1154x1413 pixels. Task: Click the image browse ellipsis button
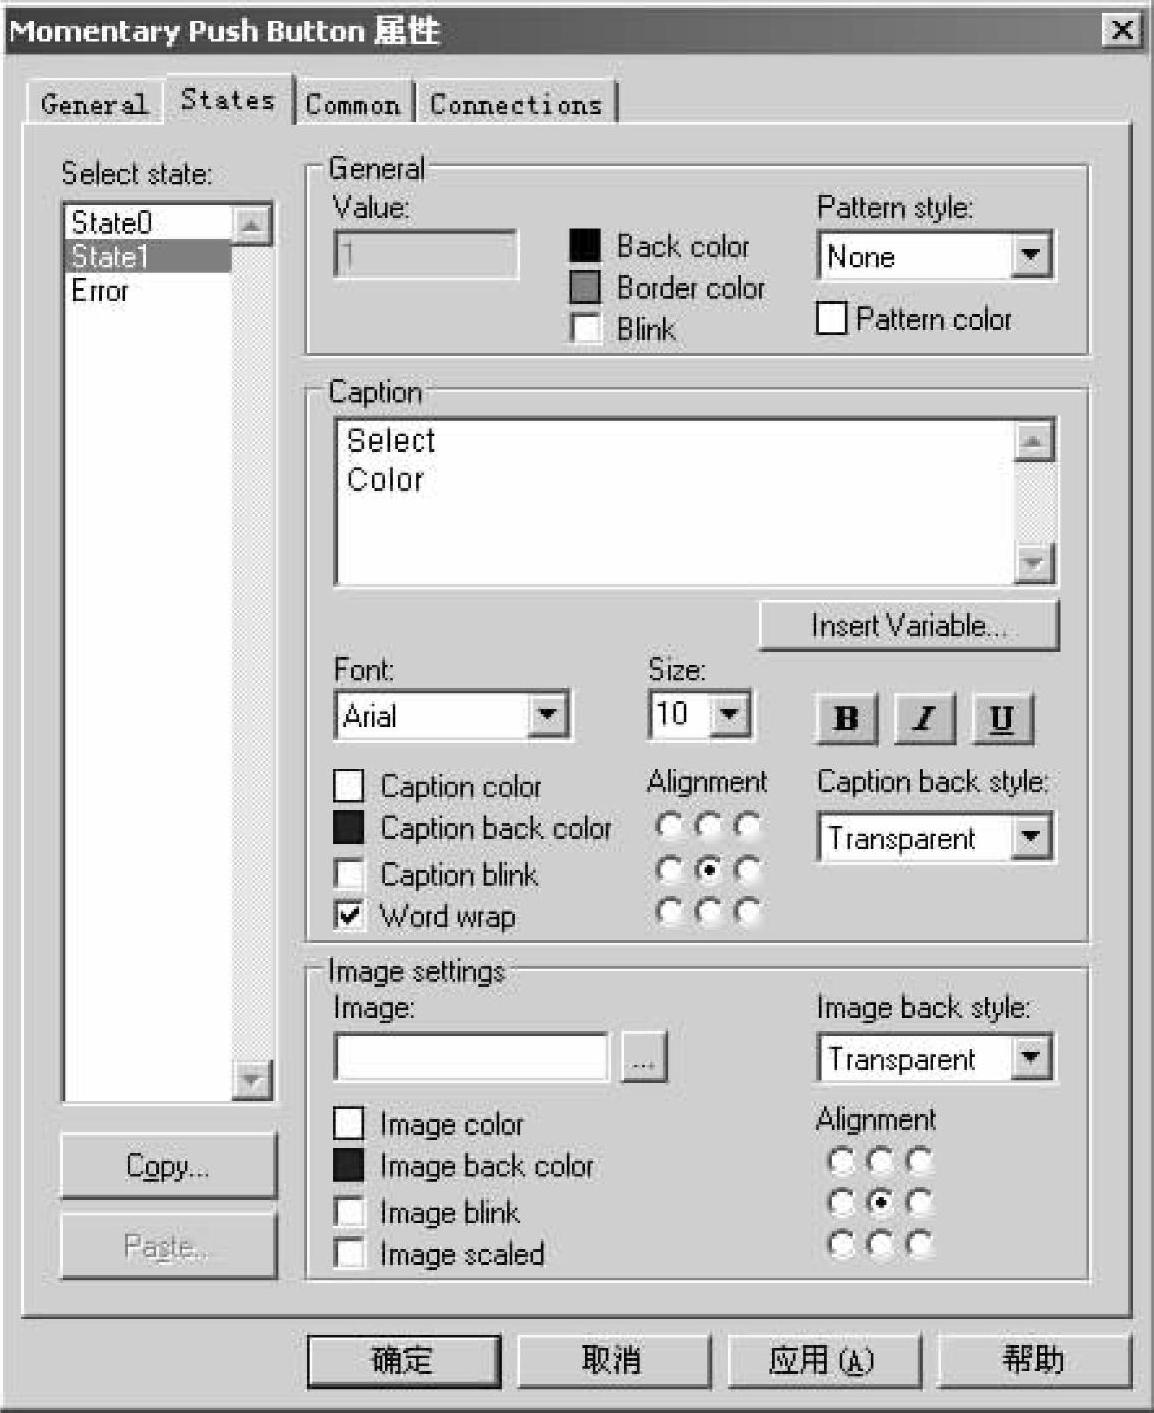click(643, 1057)
